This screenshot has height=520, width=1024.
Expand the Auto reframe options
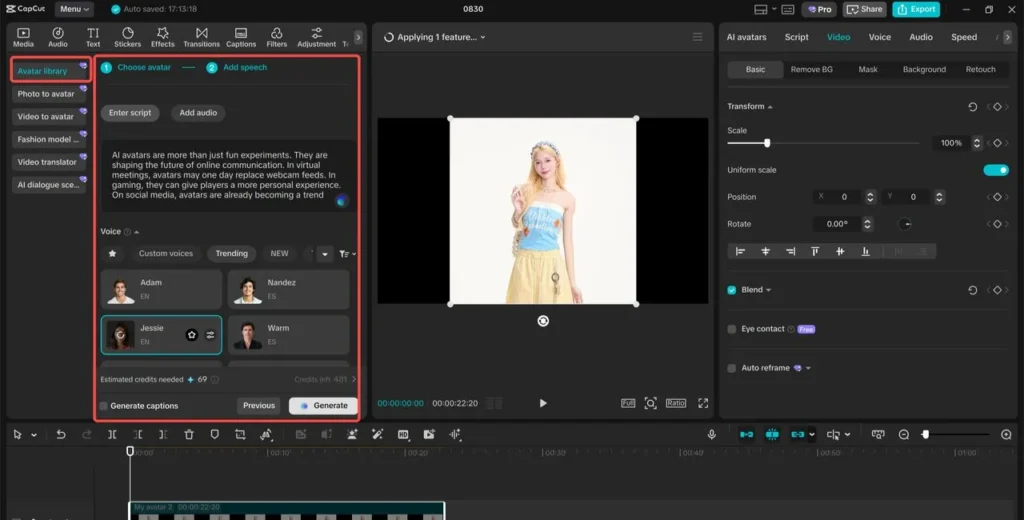tap(808, 368)
